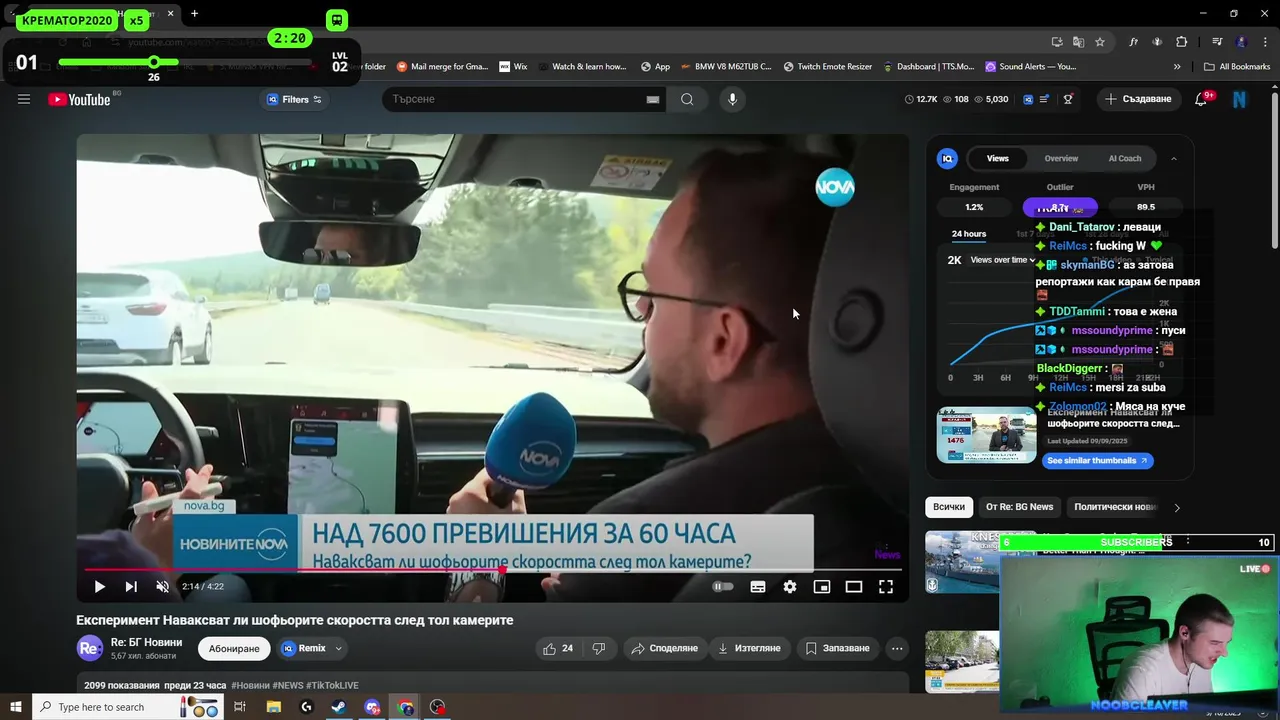This screenshot has width=1280, height=720.
Task: Focus the Търсене search field
Action: (x=515, y=99)
